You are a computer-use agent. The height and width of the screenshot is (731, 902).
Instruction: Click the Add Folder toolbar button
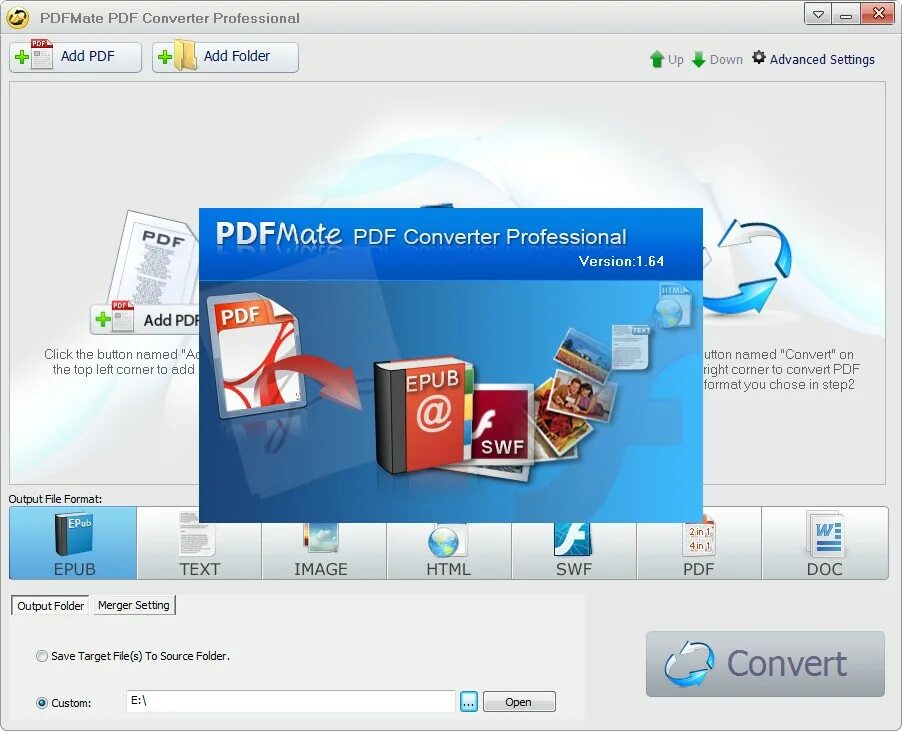[226, 57]
